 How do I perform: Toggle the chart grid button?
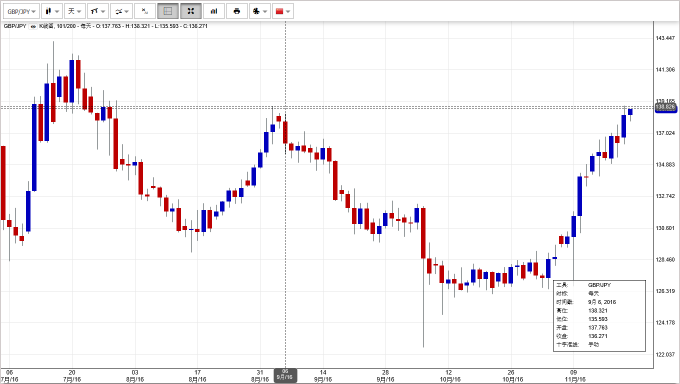(x=168, y=11)
